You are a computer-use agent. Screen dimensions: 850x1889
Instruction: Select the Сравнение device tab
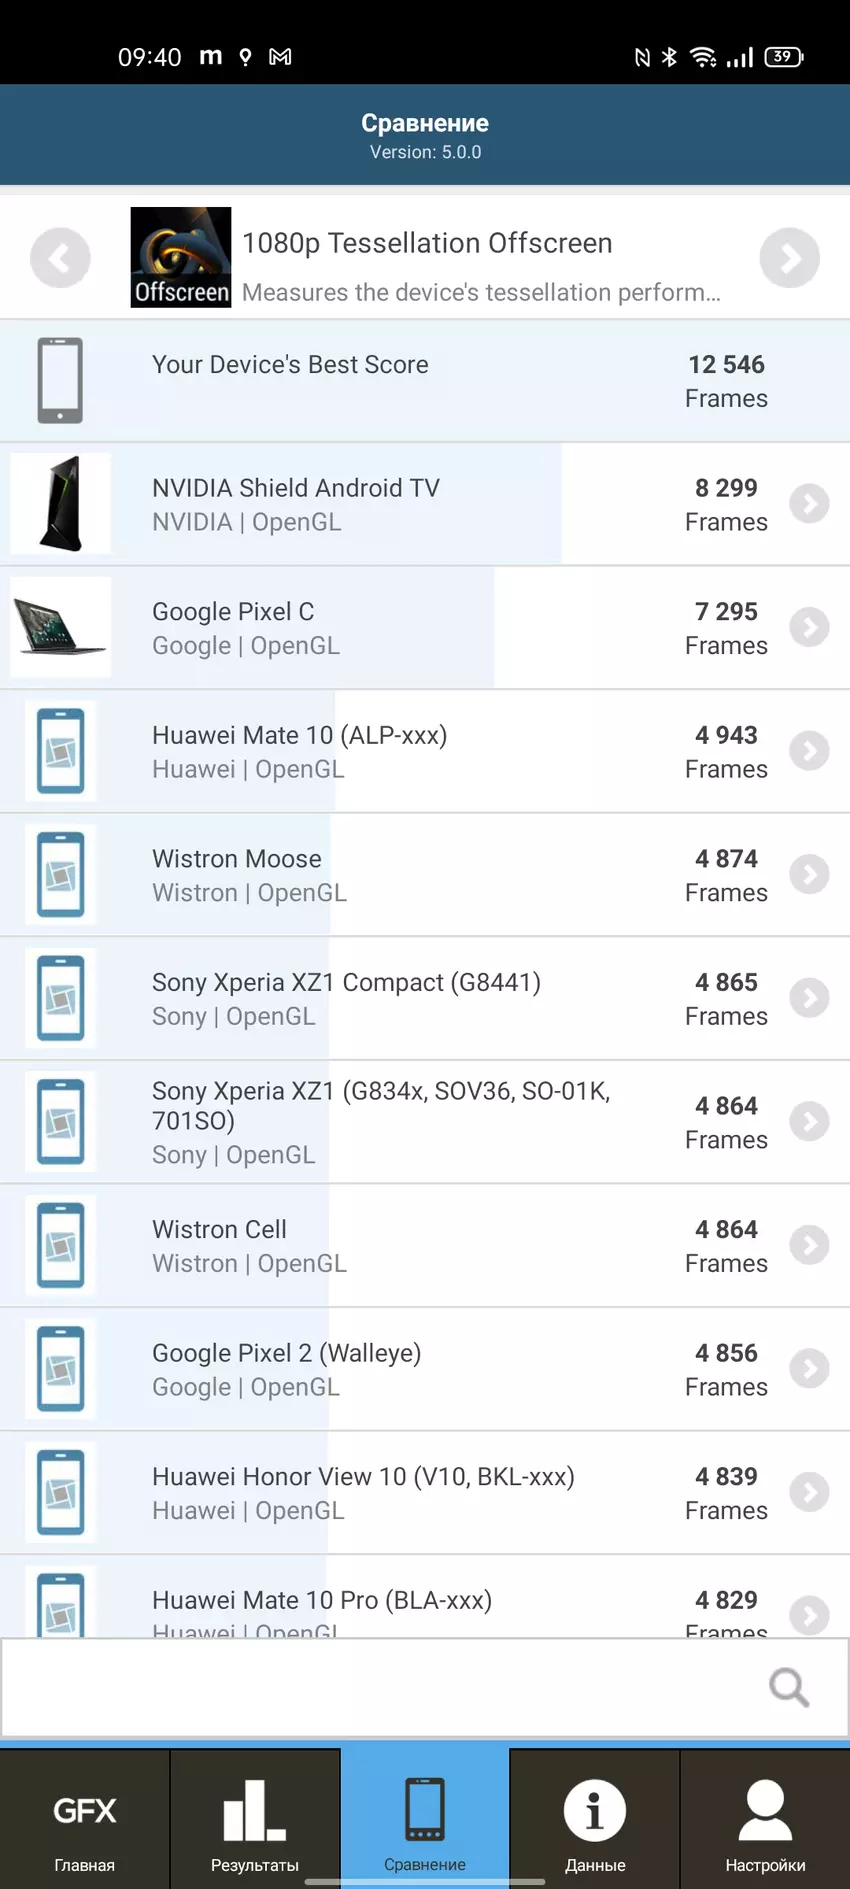pyautogui.click(x=425, y=1819)
